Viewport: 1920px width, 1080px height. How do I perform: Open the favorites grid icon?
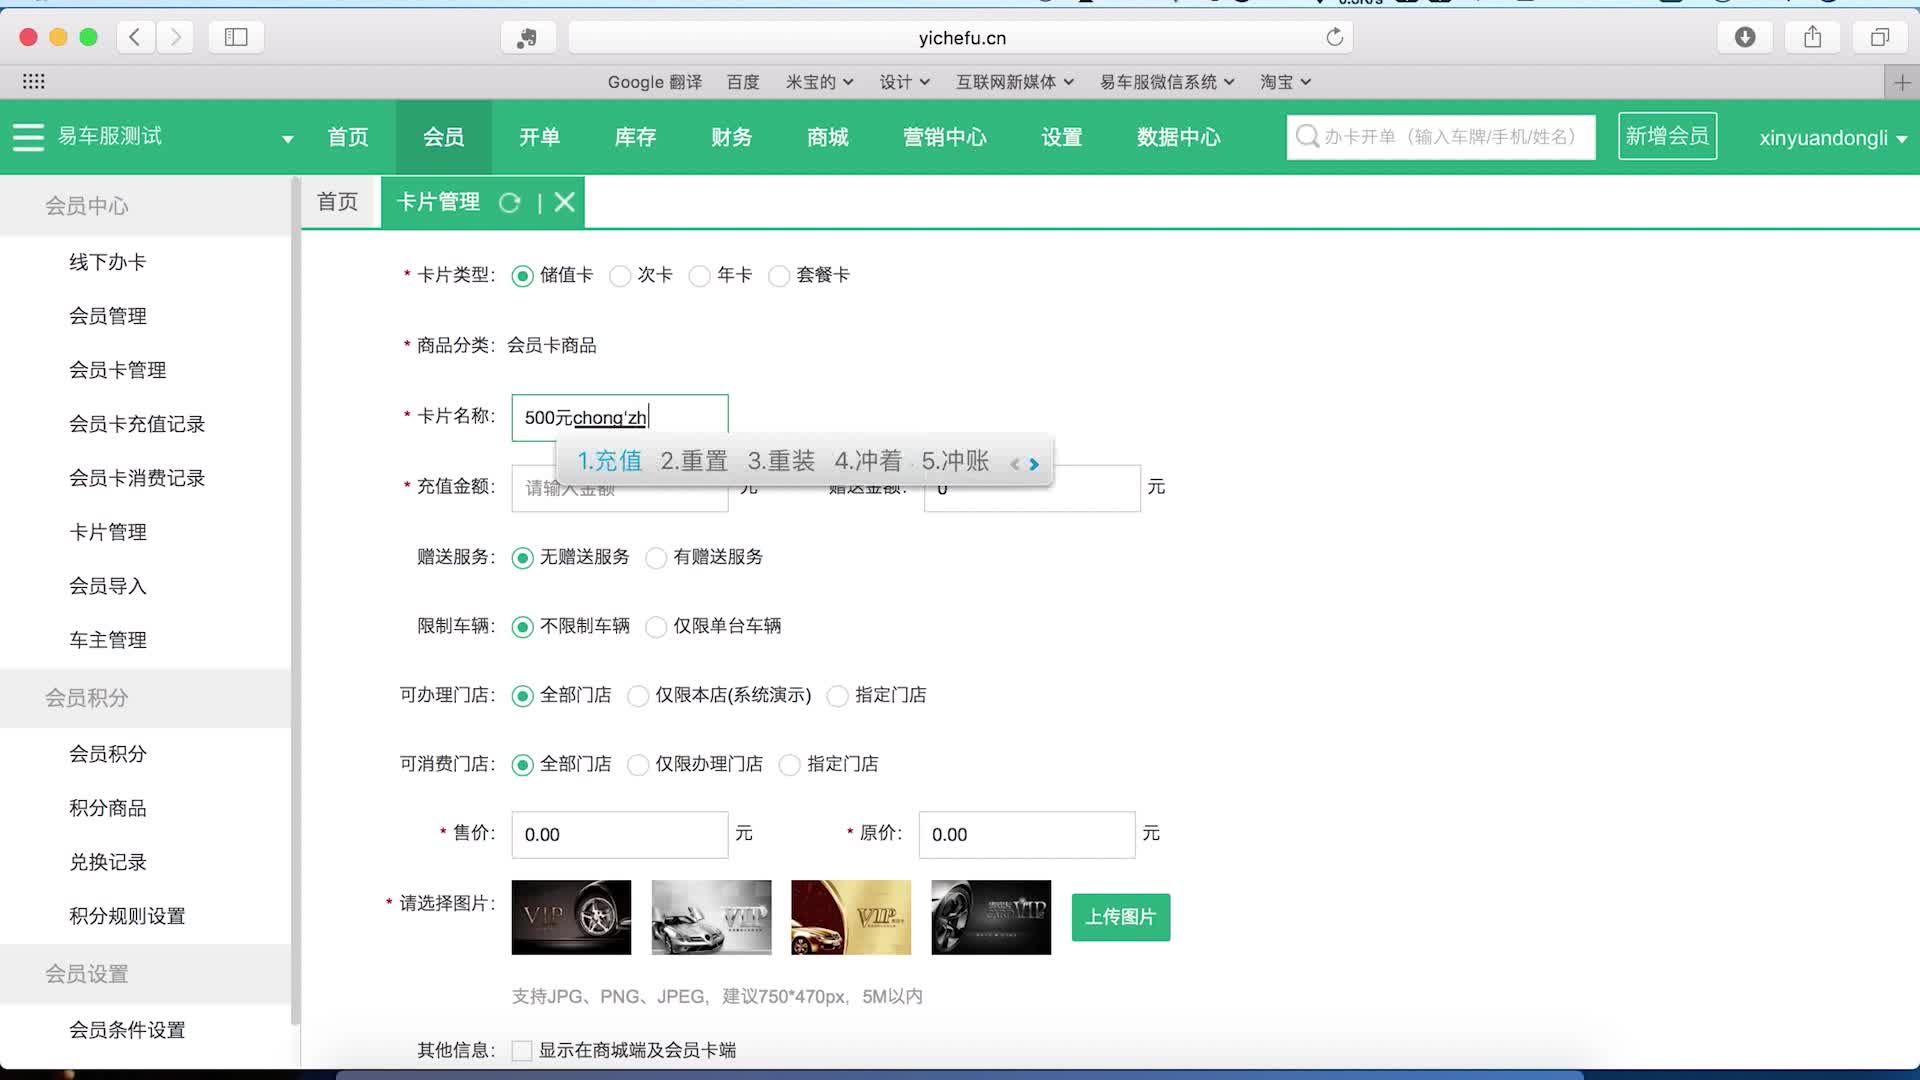click(33, 82)
